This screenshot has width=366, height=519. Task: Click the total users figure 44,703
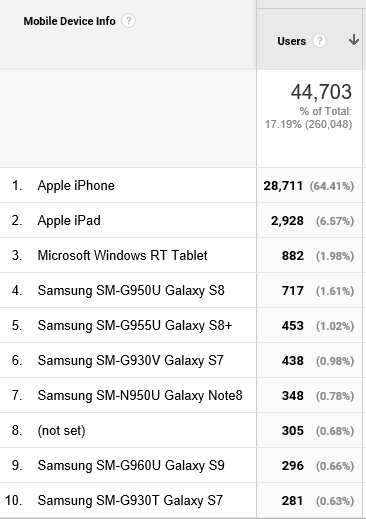coord(321,92)
